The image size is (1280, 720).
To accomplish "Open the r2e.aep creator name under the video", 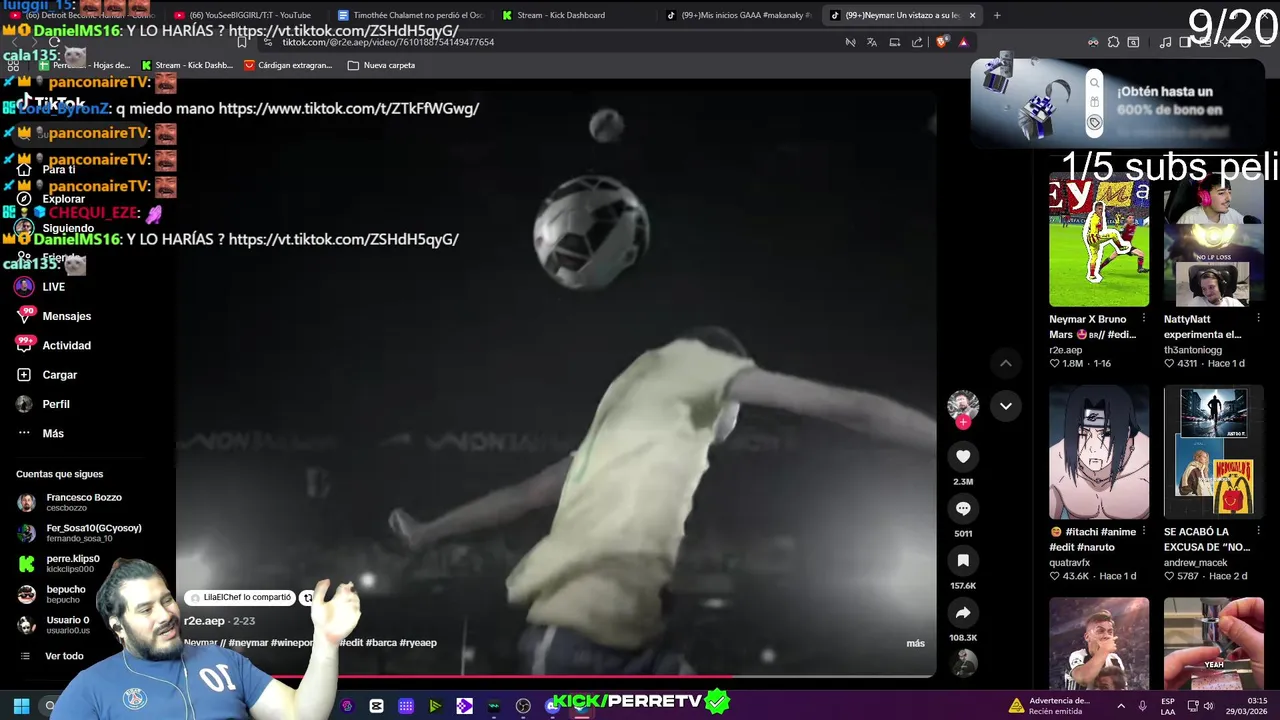I will pyautogui.click(x=204, y=621).
